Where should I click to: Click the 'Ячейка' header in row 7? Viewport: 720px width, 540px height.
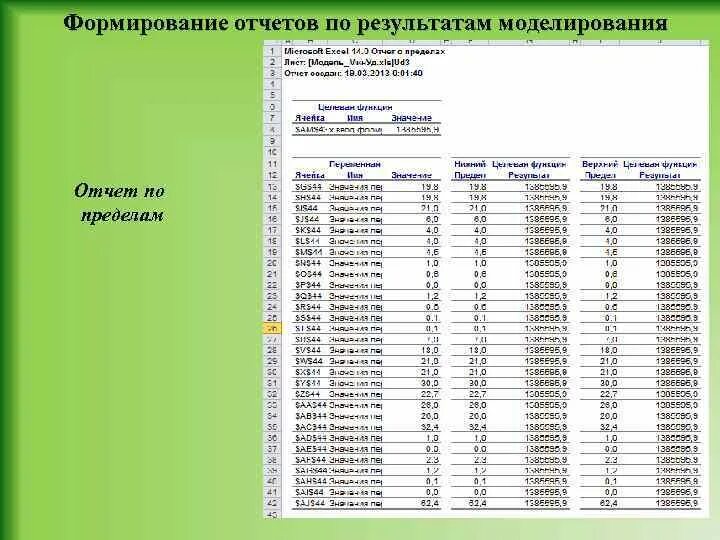point(309,118)
